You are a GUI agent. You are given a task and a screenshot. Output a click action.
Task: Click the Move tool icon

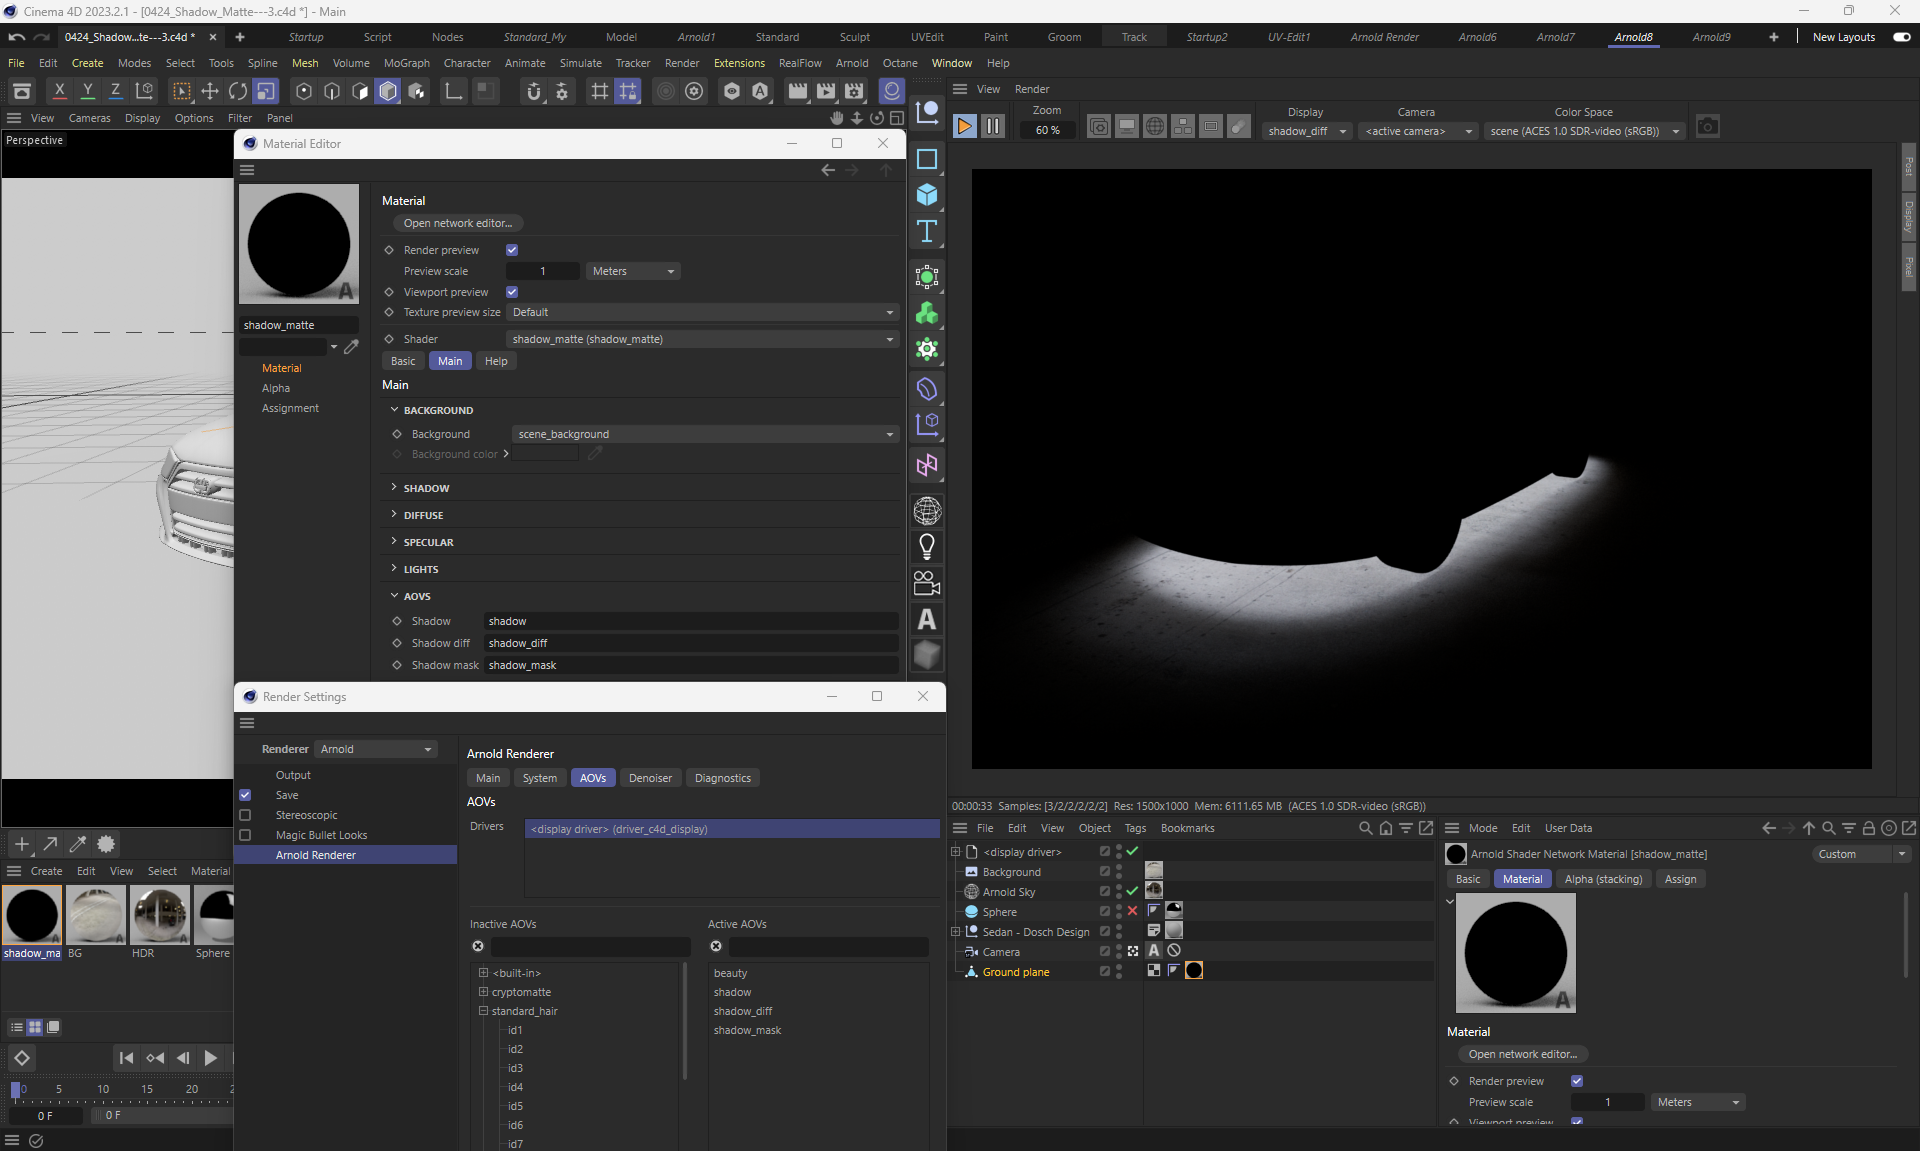coord(210,91)
